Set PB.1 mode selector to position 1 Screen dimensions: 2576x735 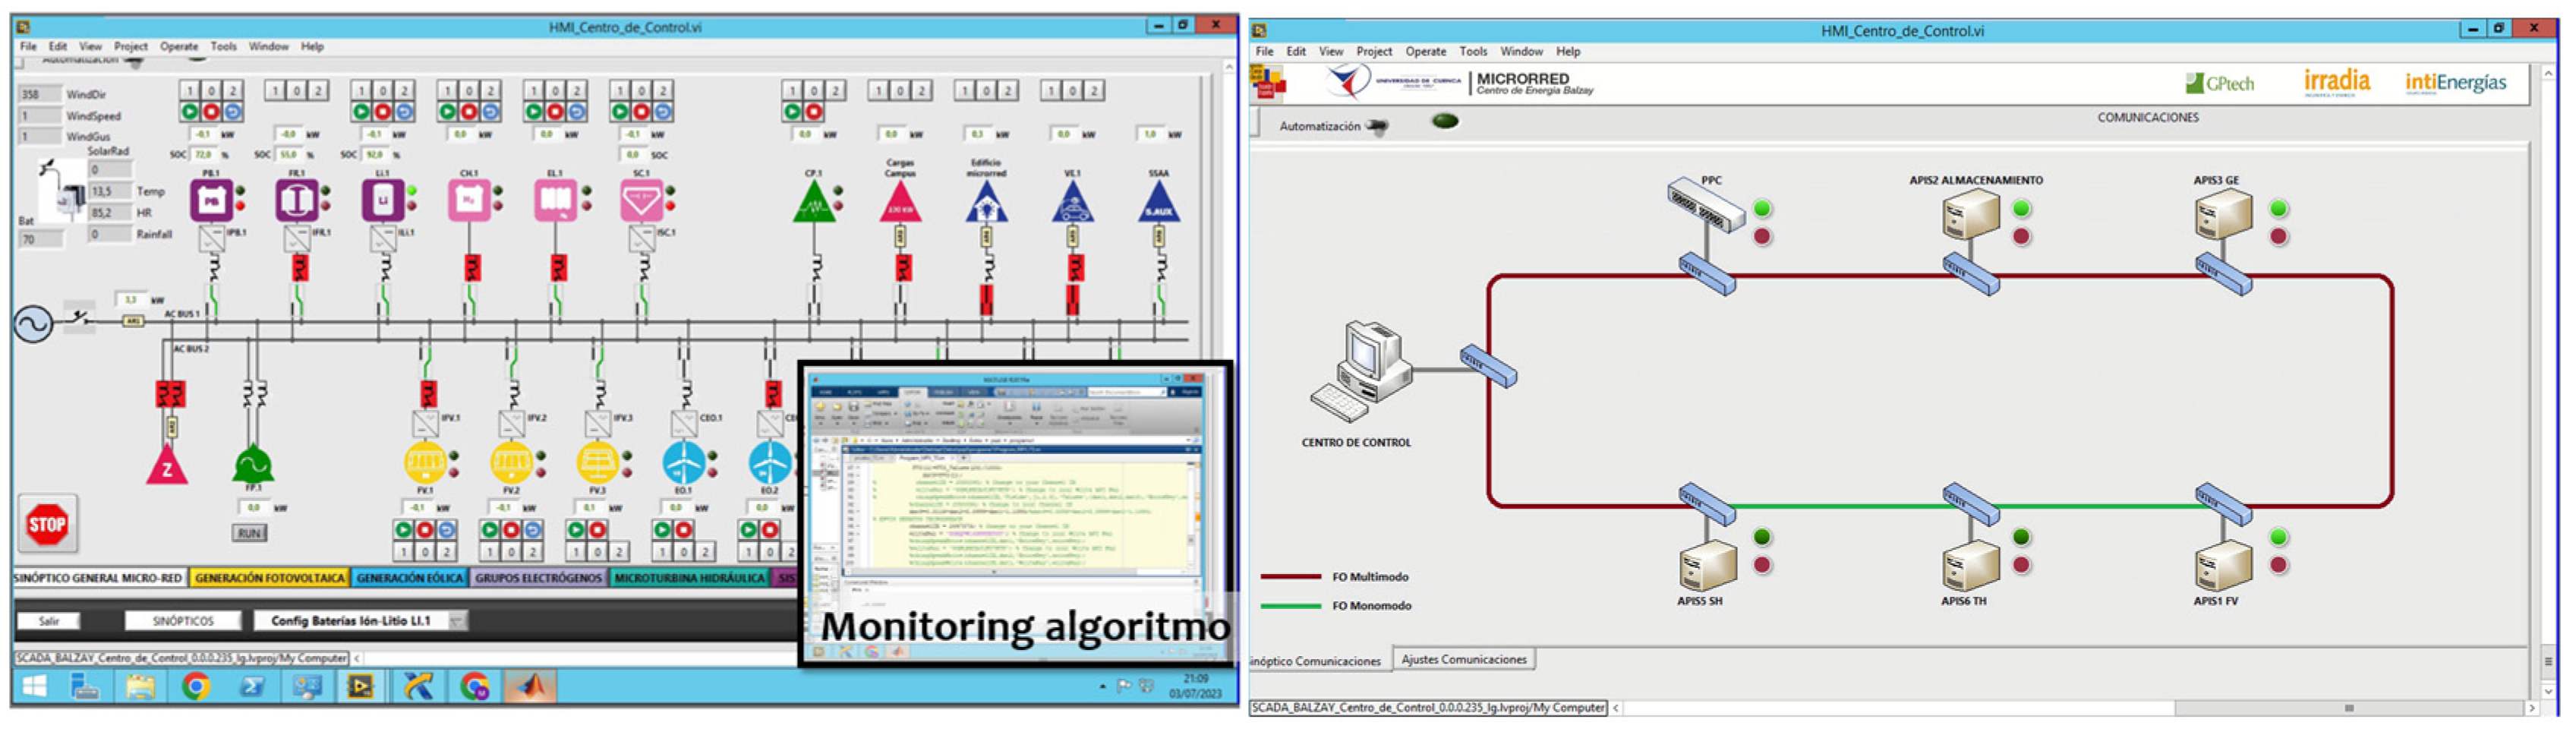(190, 90)
